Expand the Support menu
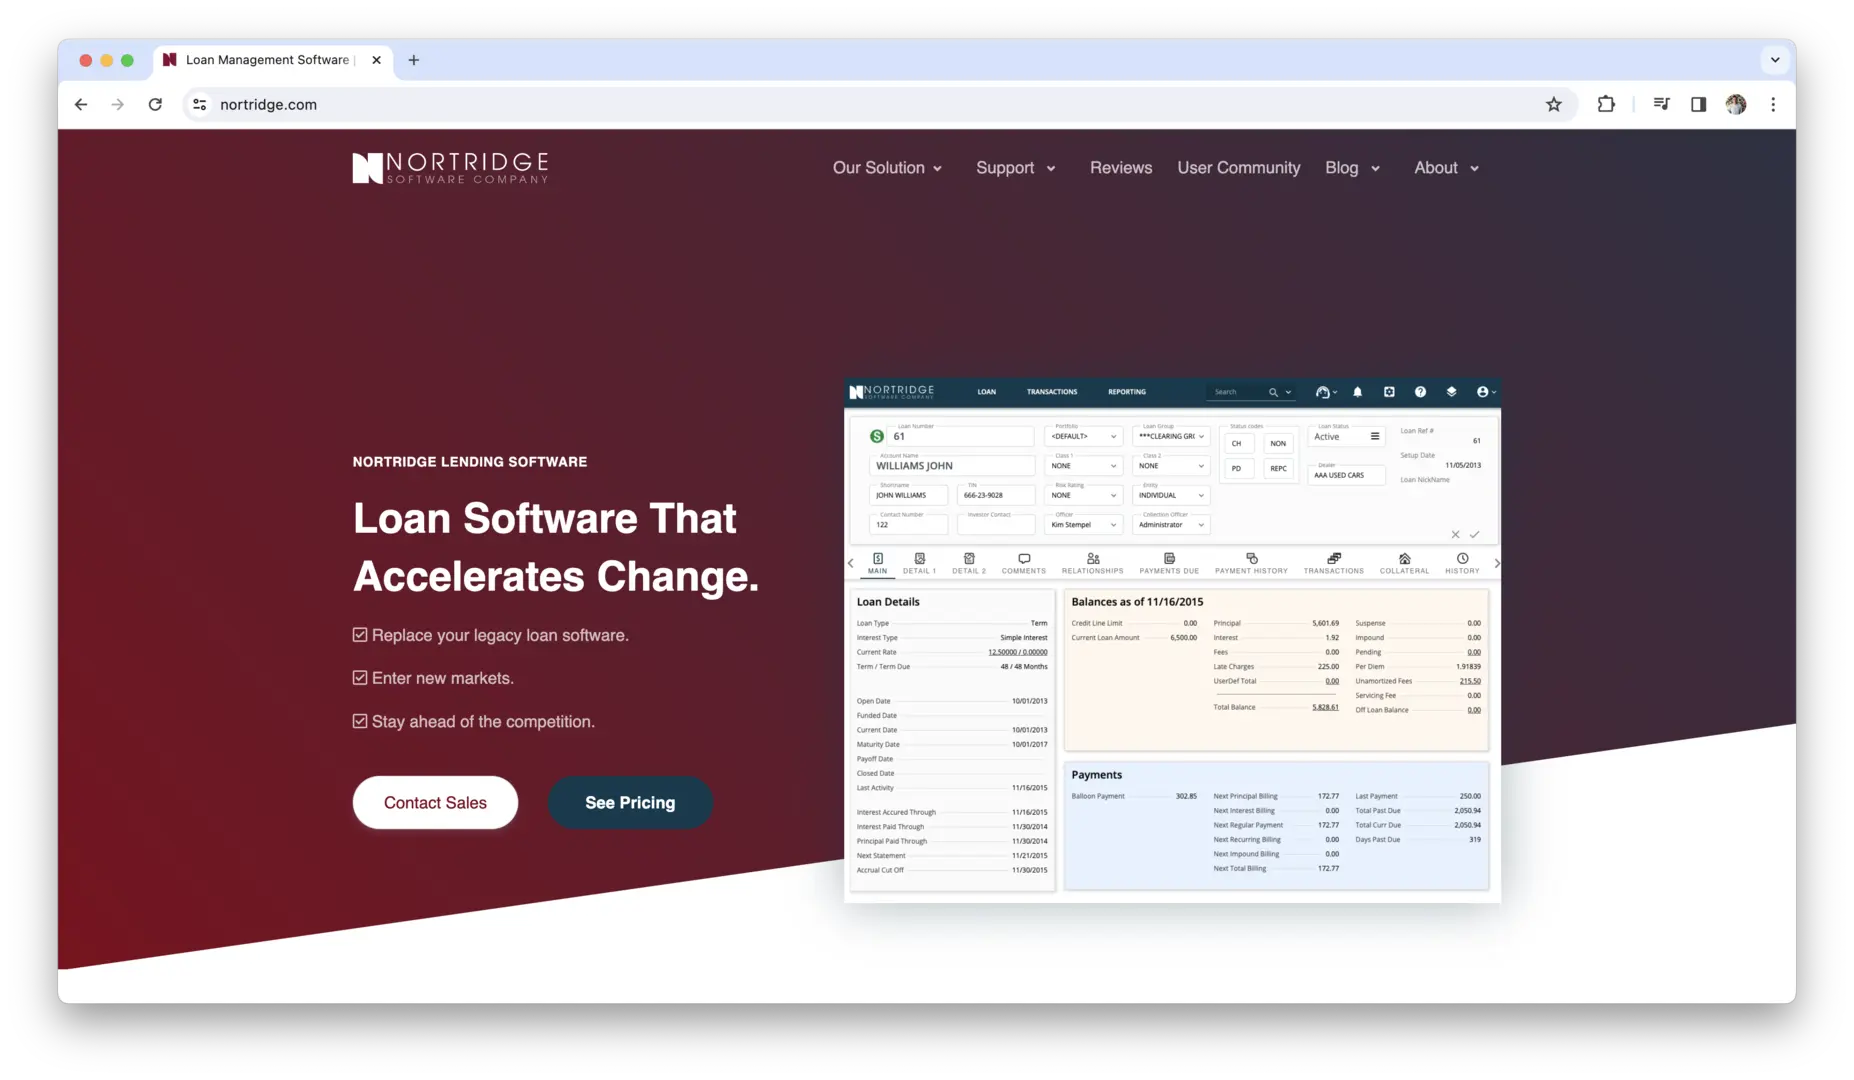This screenshot has width=1854, height=1080. click(x=1015, y=168)
